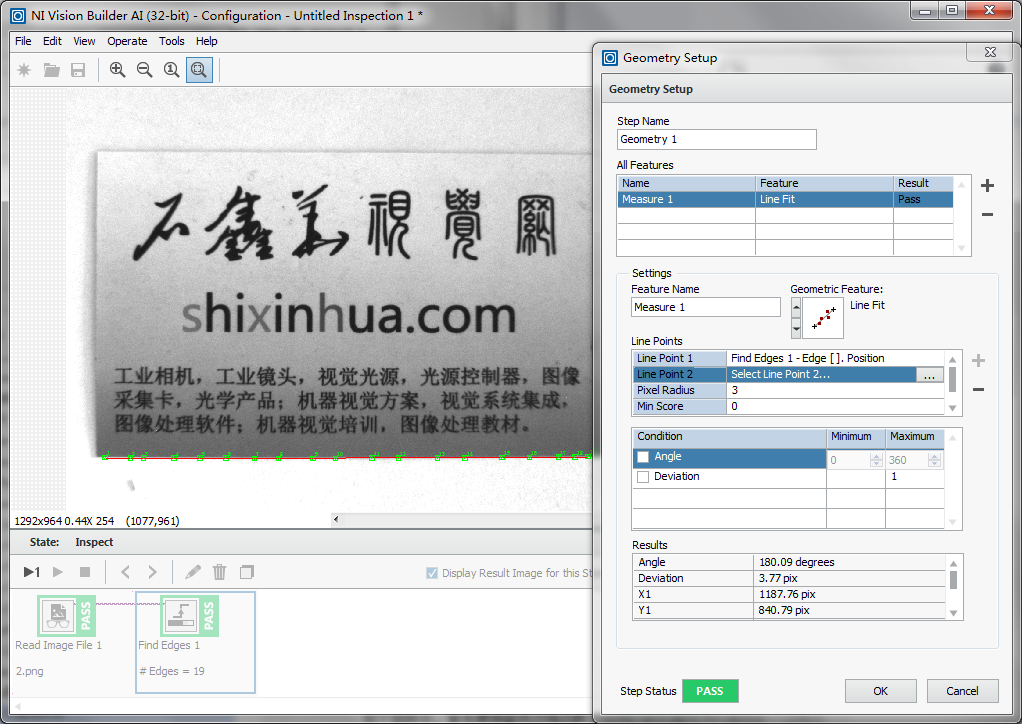This screenshot has width=1022, height=724.
Task: Select the Zoom 1:1 toolbar icon
Action: point(172,70)
